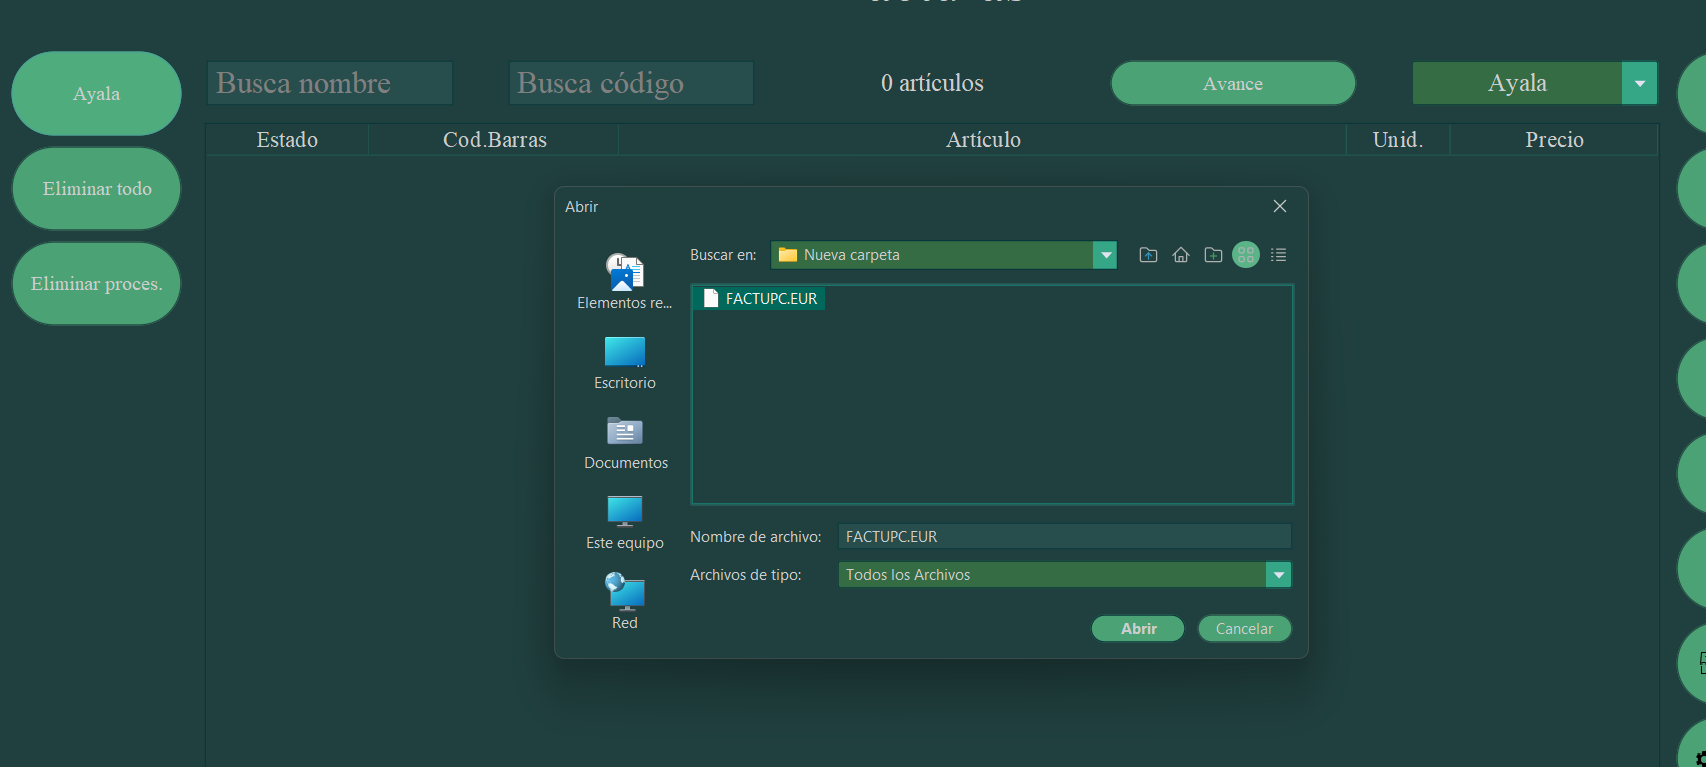
Task: Cancel the Abrir dialog
Action: point(1244,628)
